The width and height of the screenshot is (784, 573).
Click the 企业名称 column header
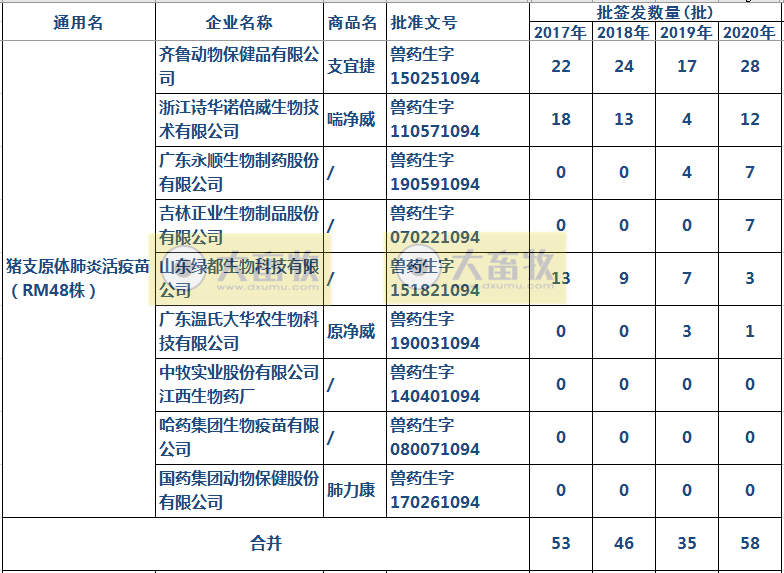click(x=240, y=23)
